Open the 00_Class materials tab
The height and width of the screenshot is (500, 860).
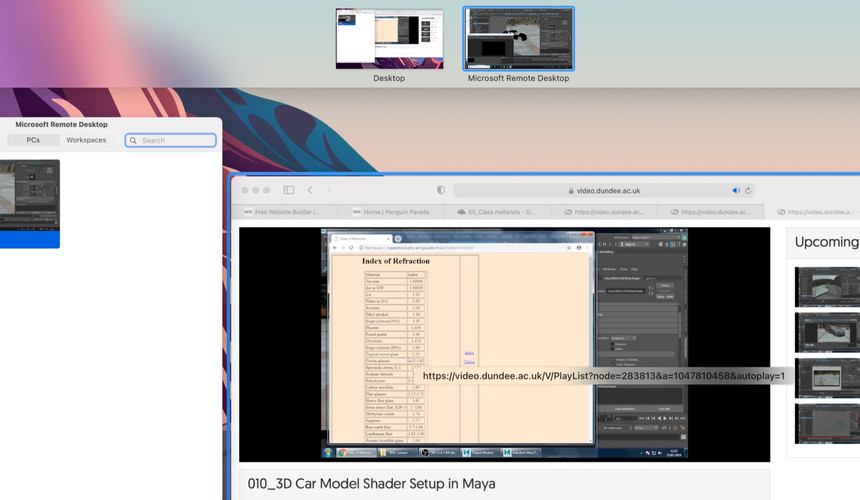[497, 212]
